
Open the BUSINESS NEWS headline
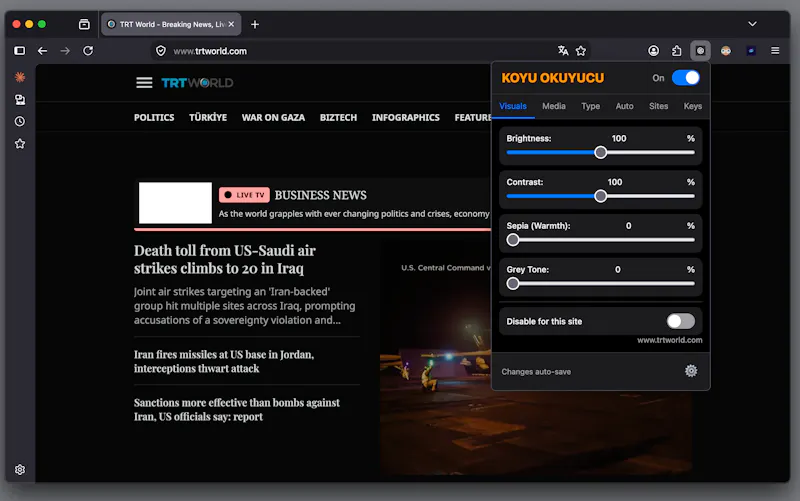pos(320,195)
